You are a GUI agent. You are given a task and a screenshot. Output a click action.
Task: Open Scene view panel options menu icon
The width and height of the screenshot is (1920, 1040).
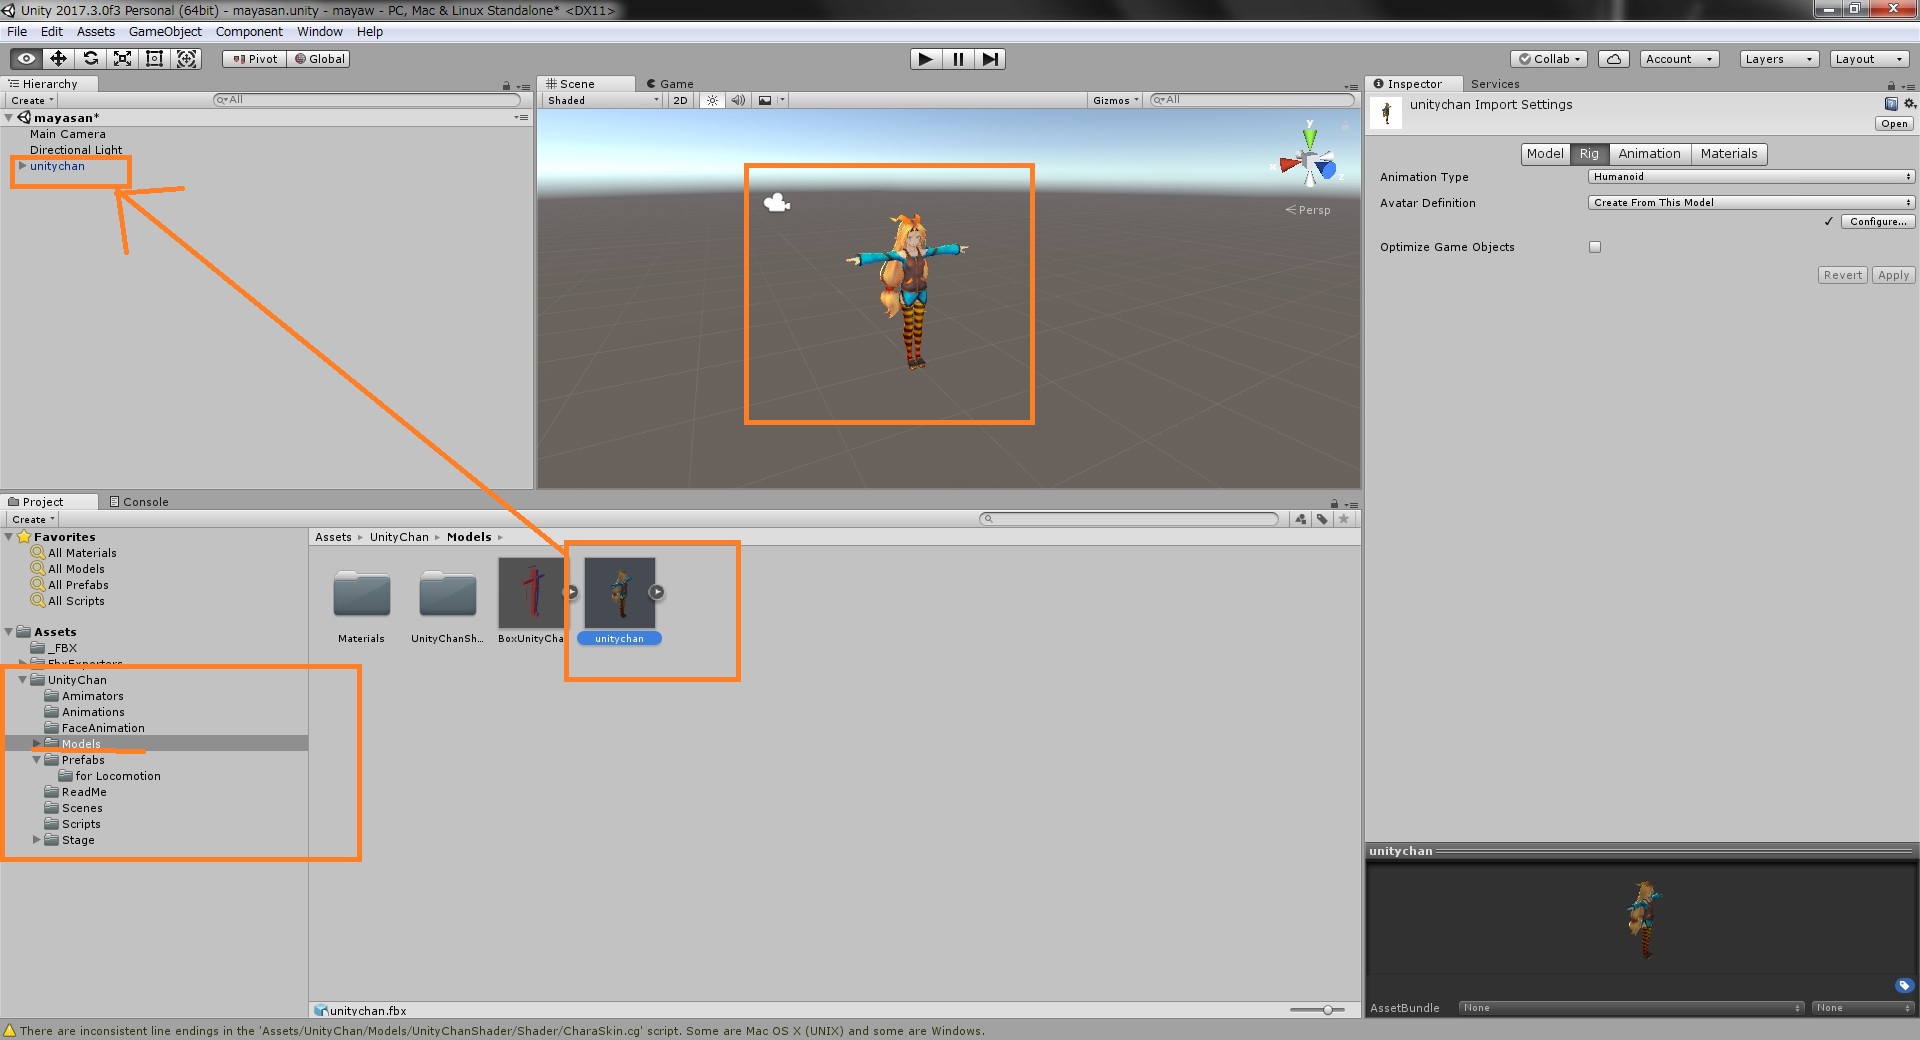1351,87
